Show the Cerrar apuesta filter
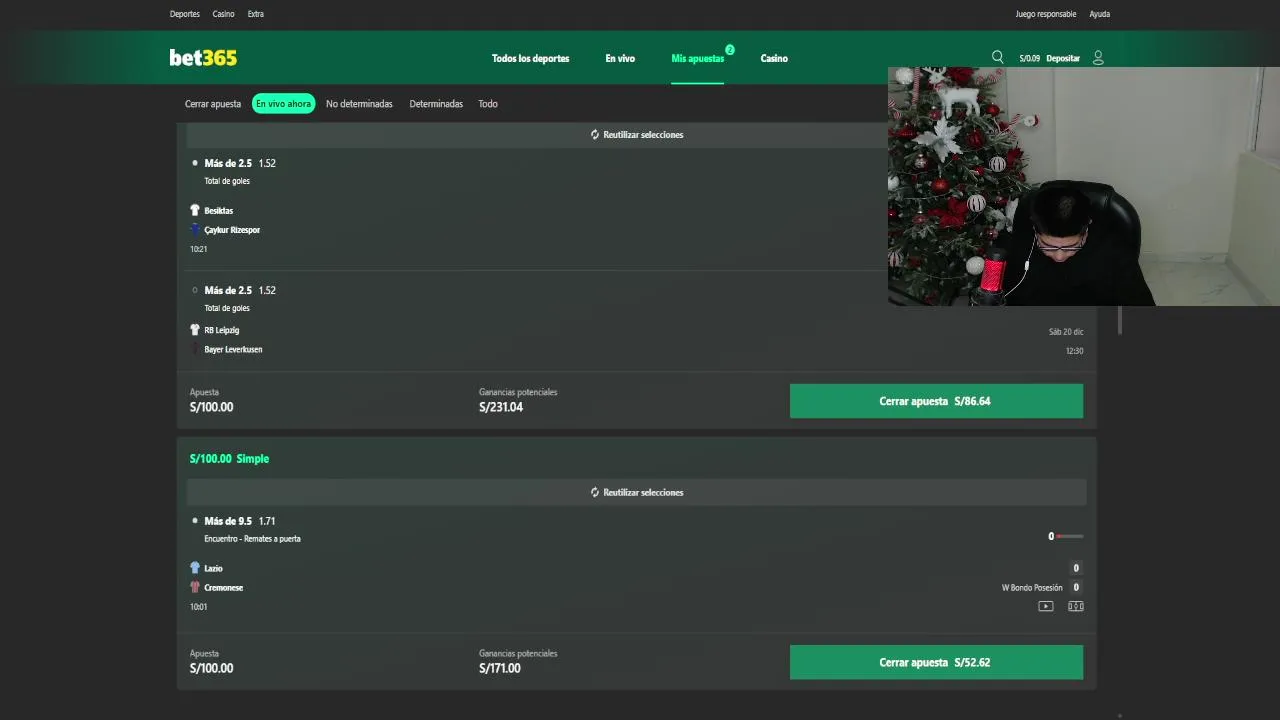Viewport: 1280px width, 720px height. click(213, 104)
